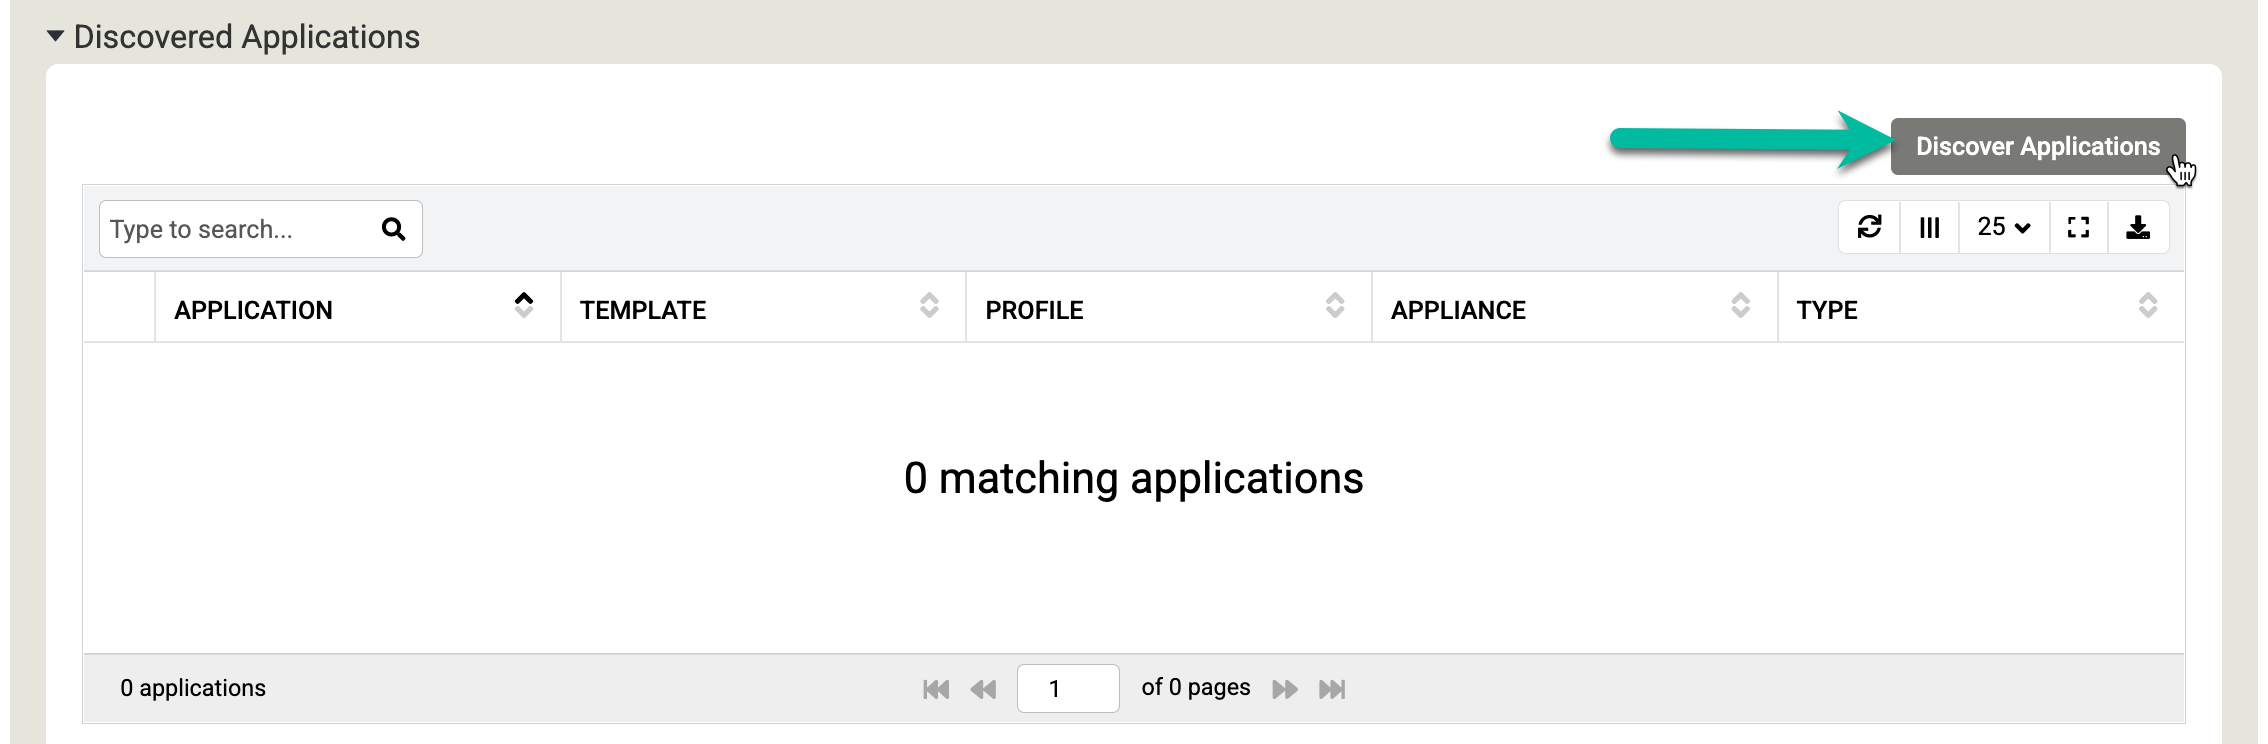2268x744 pixels.
Task: Toggle fullscreen table view
Action: pyautogui.click(x=2078, y=227)
